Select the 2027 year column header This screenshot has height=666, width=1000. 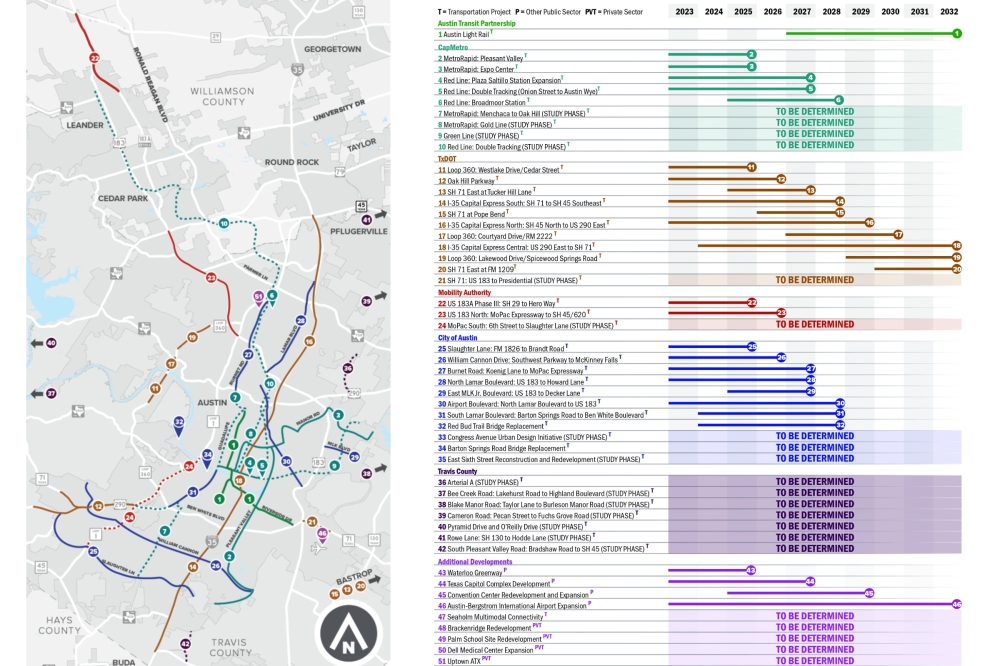pos(802,11)
